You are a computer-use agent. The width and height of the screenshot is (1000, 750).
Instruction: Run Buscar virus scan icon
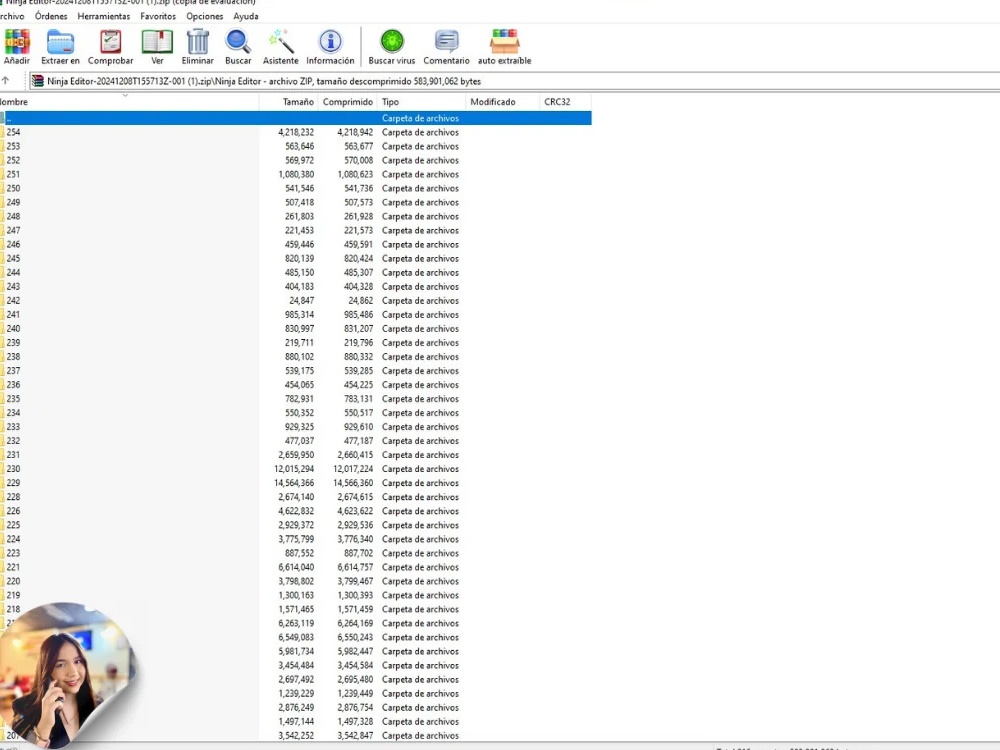[x=392, y=41]
